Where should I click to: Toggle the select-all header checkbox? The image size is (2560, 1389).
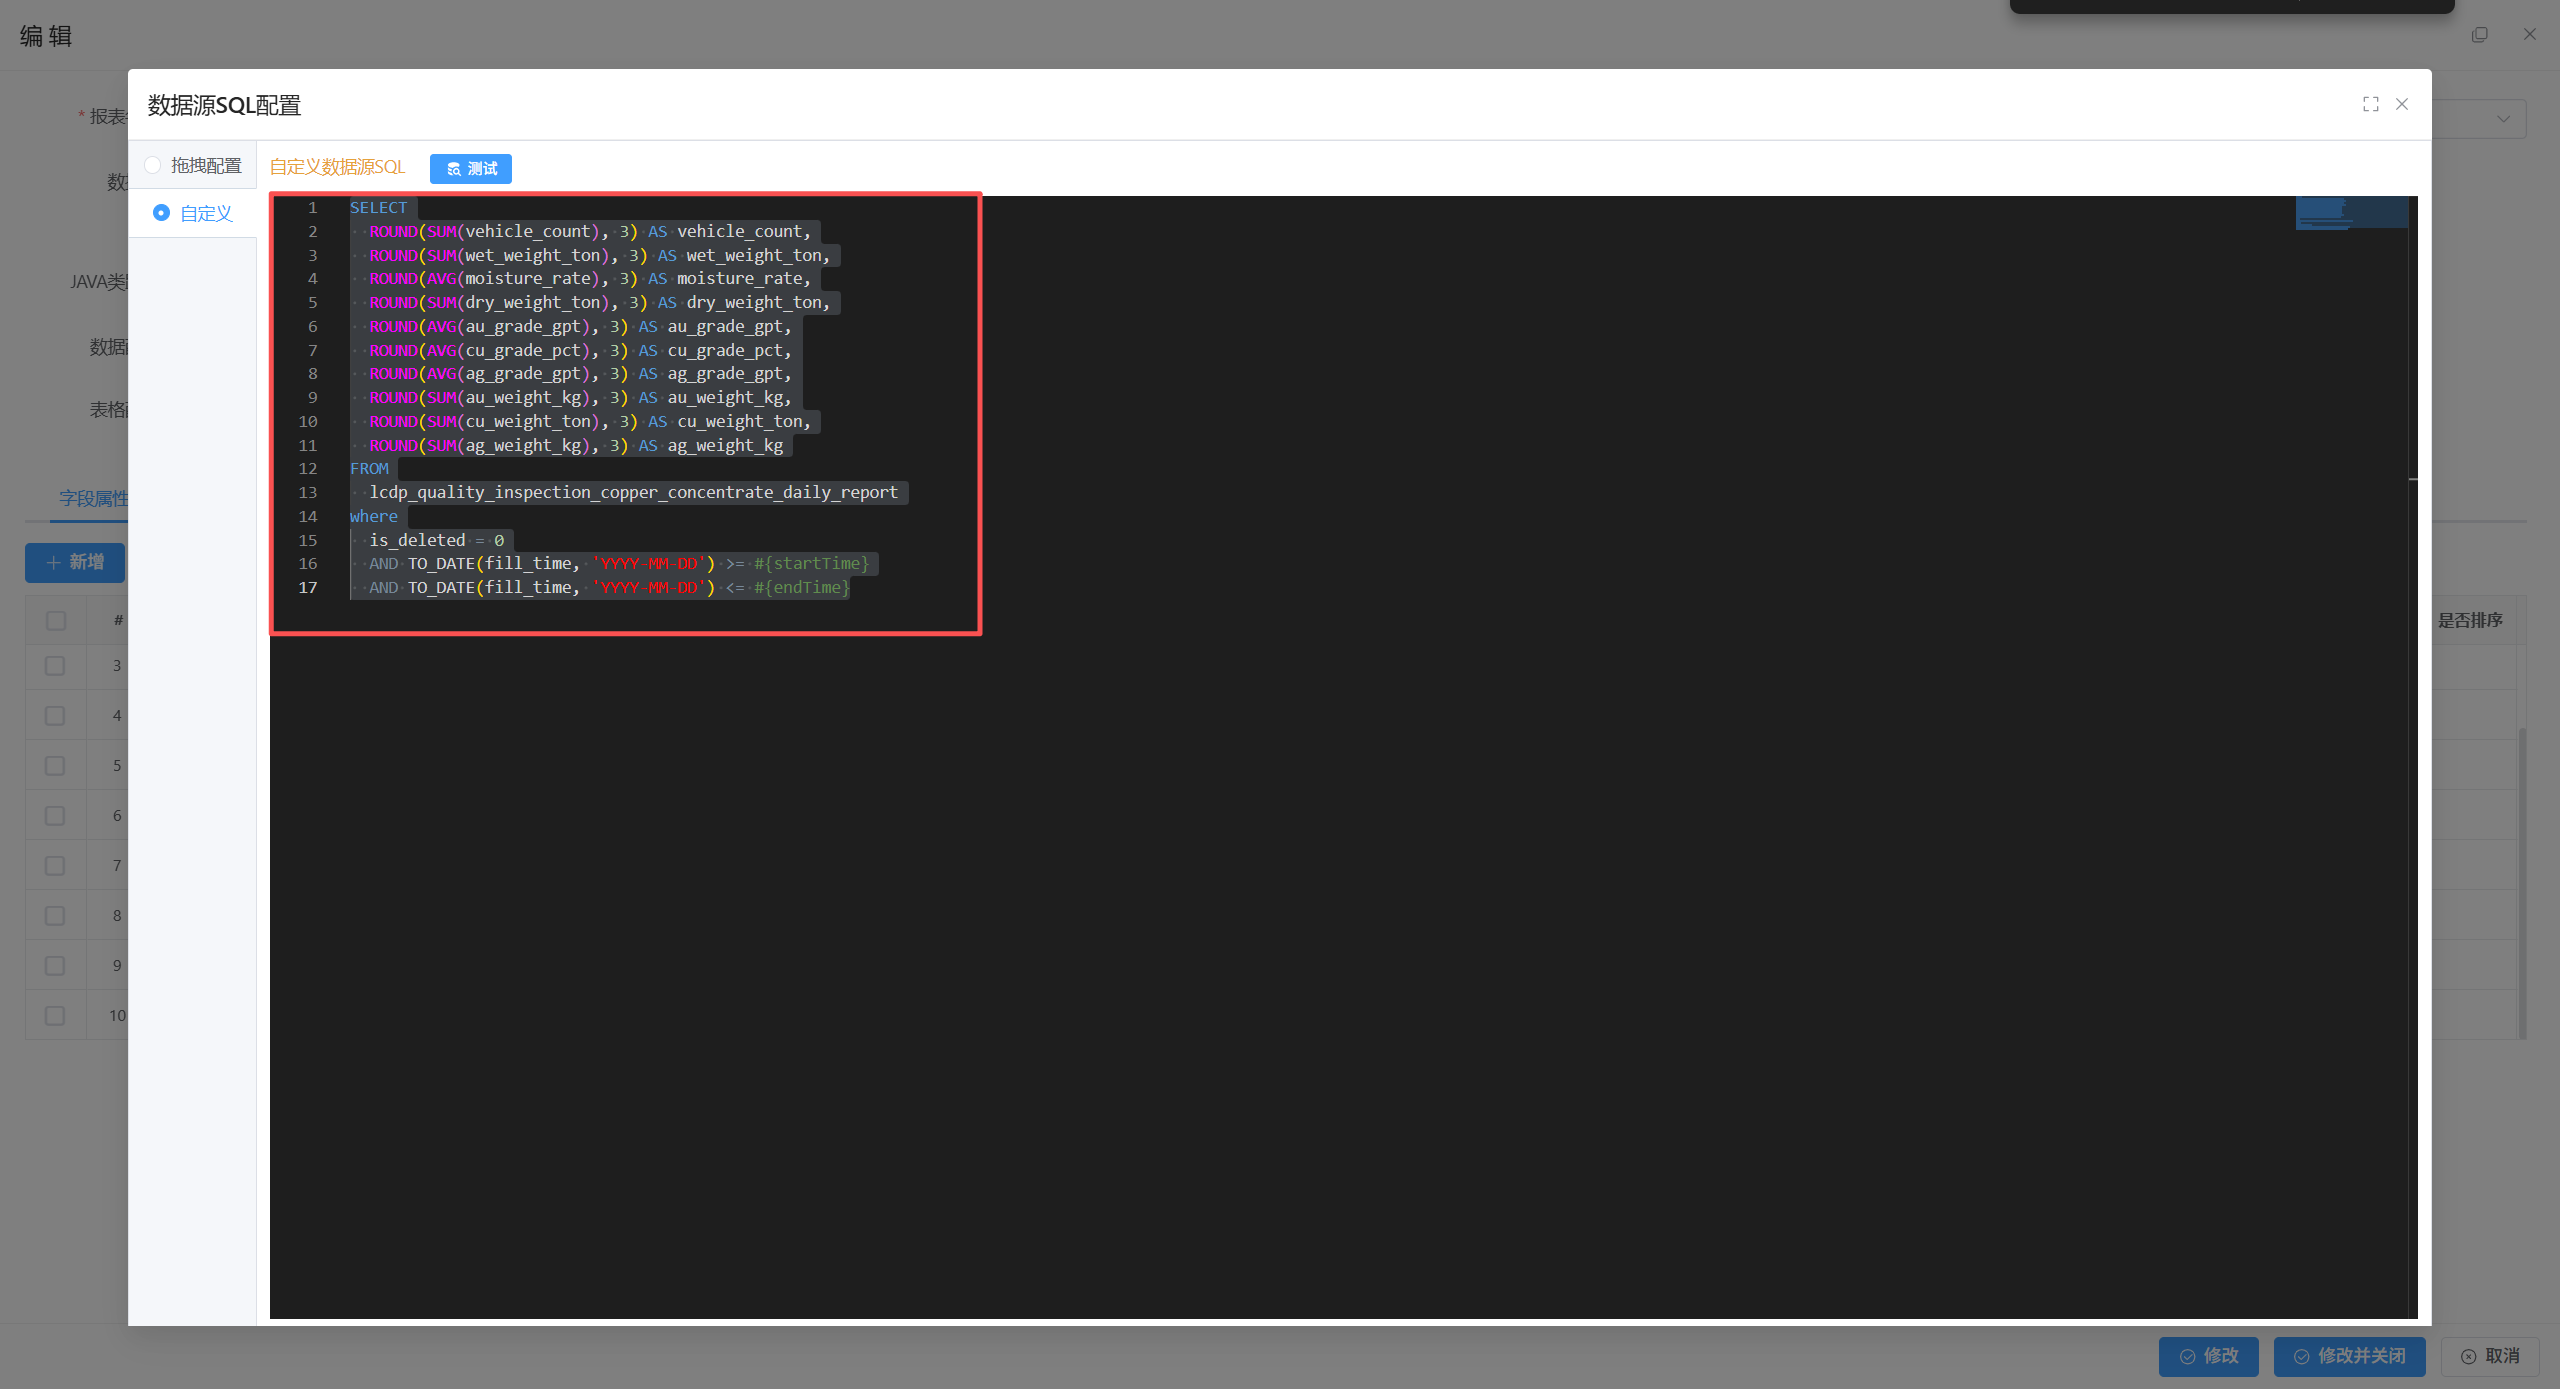click(56, 621)
